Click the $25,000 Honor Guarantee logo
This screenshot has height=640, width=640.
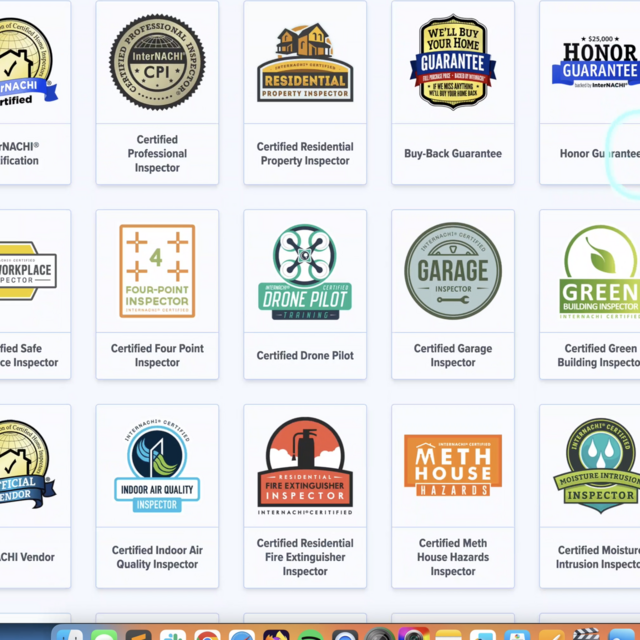tap(598, 62)
